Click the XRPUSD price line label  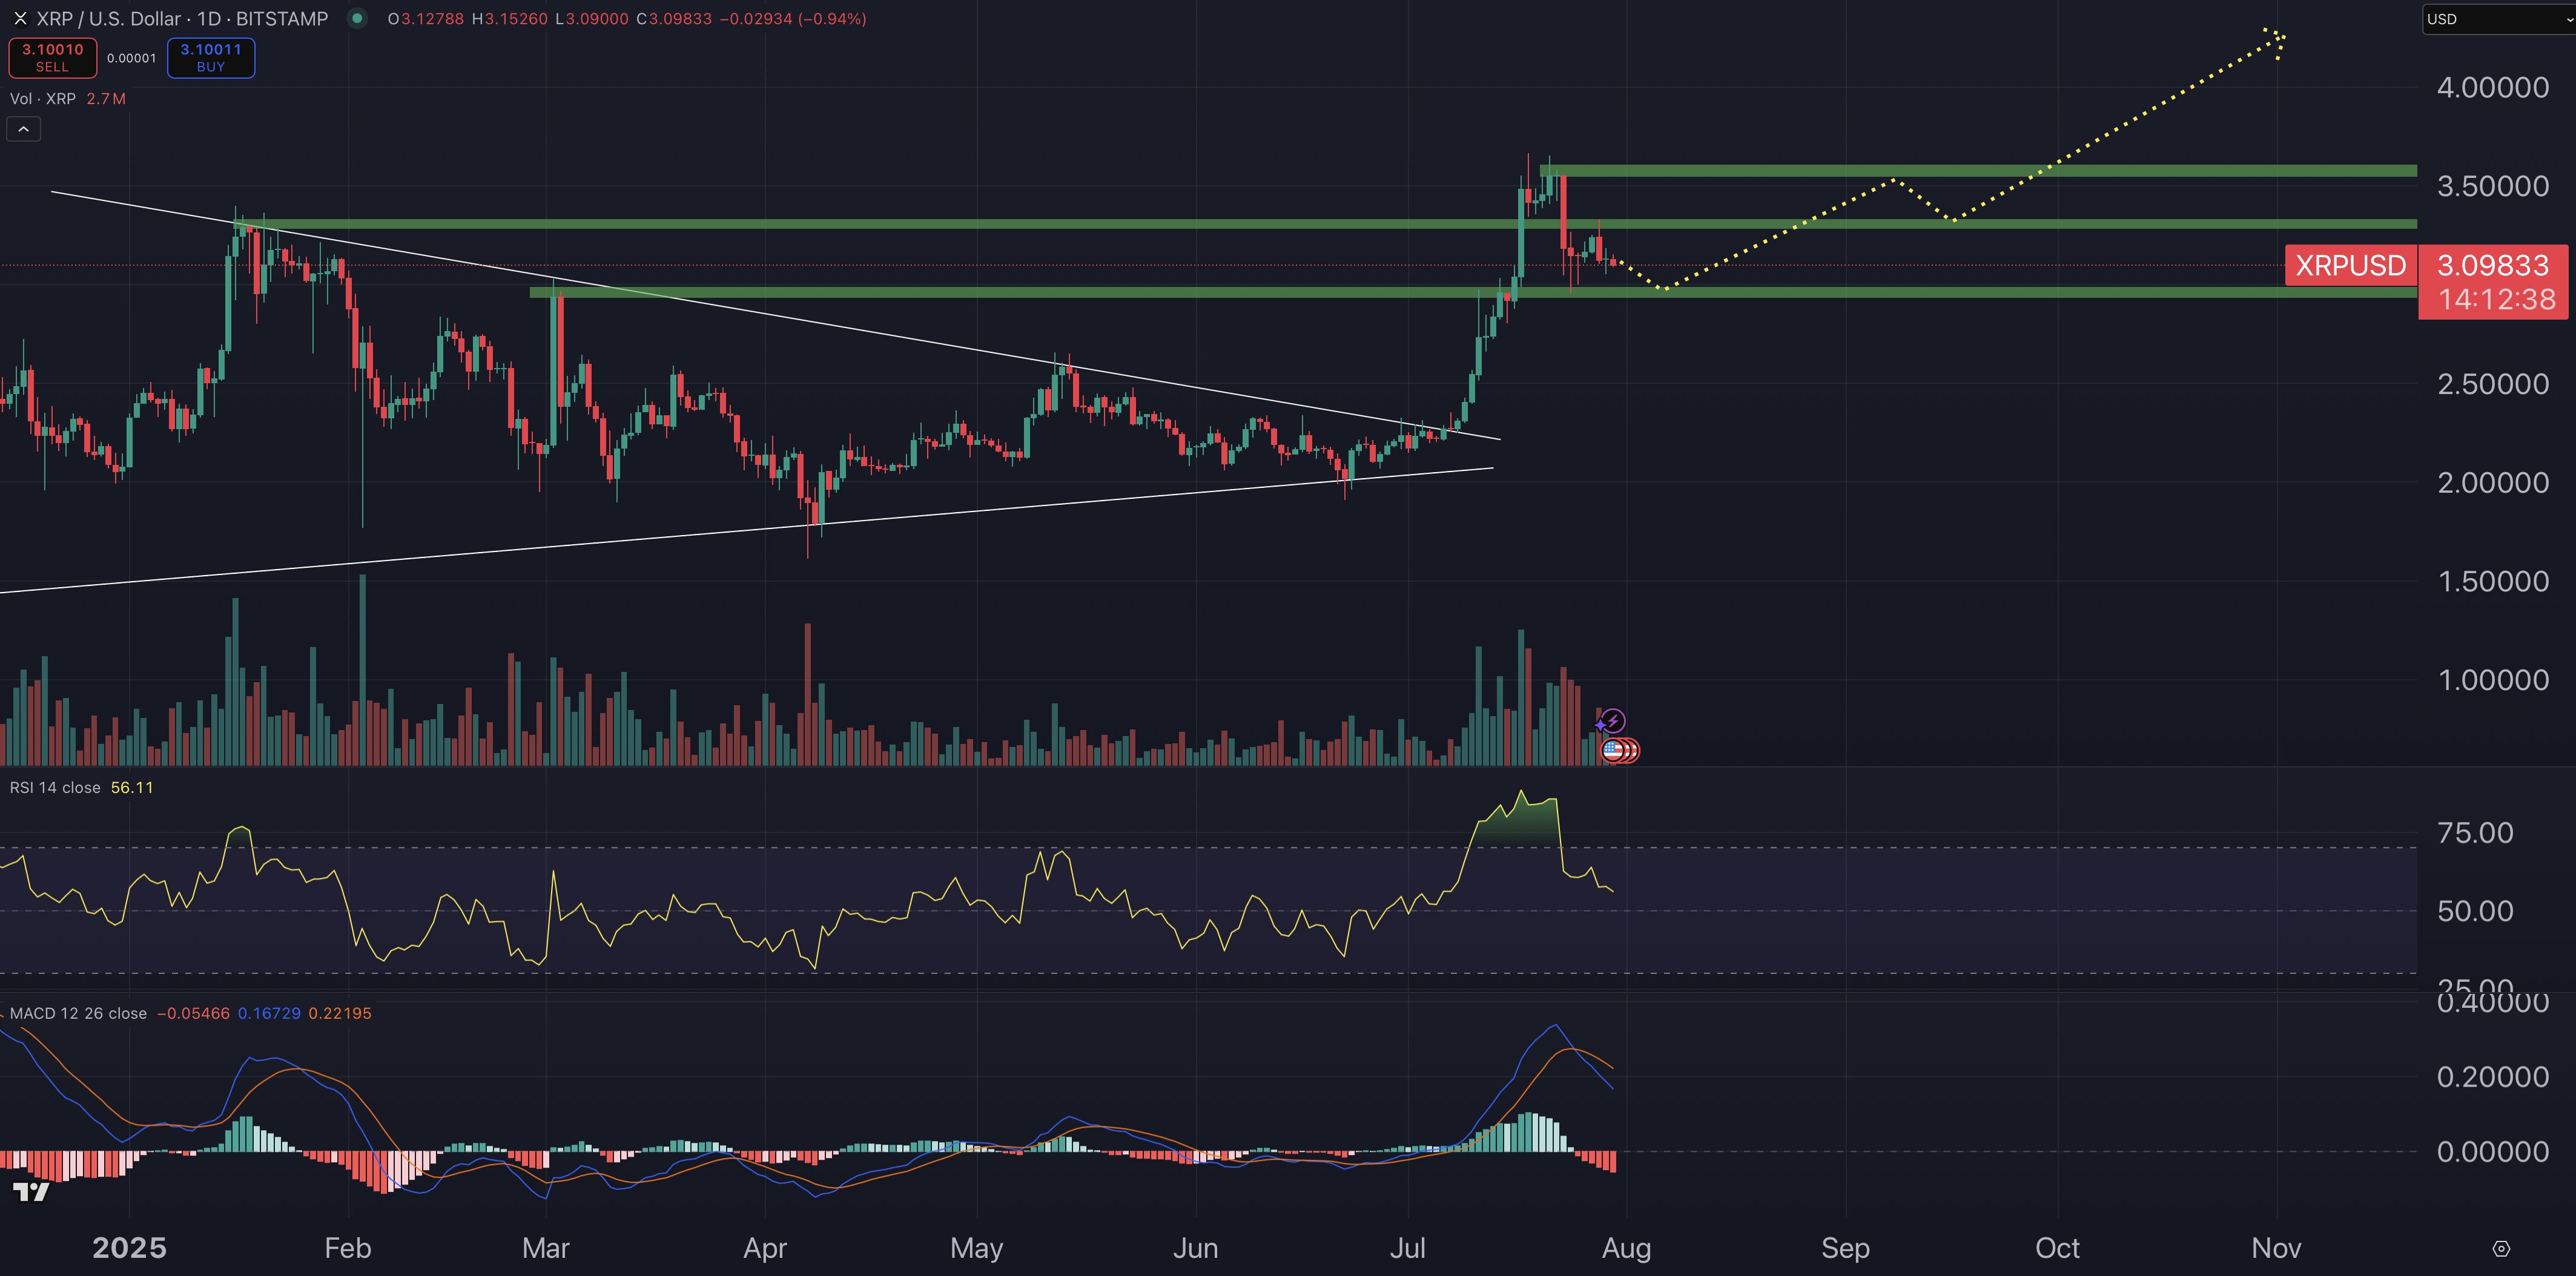(2350, 266)
